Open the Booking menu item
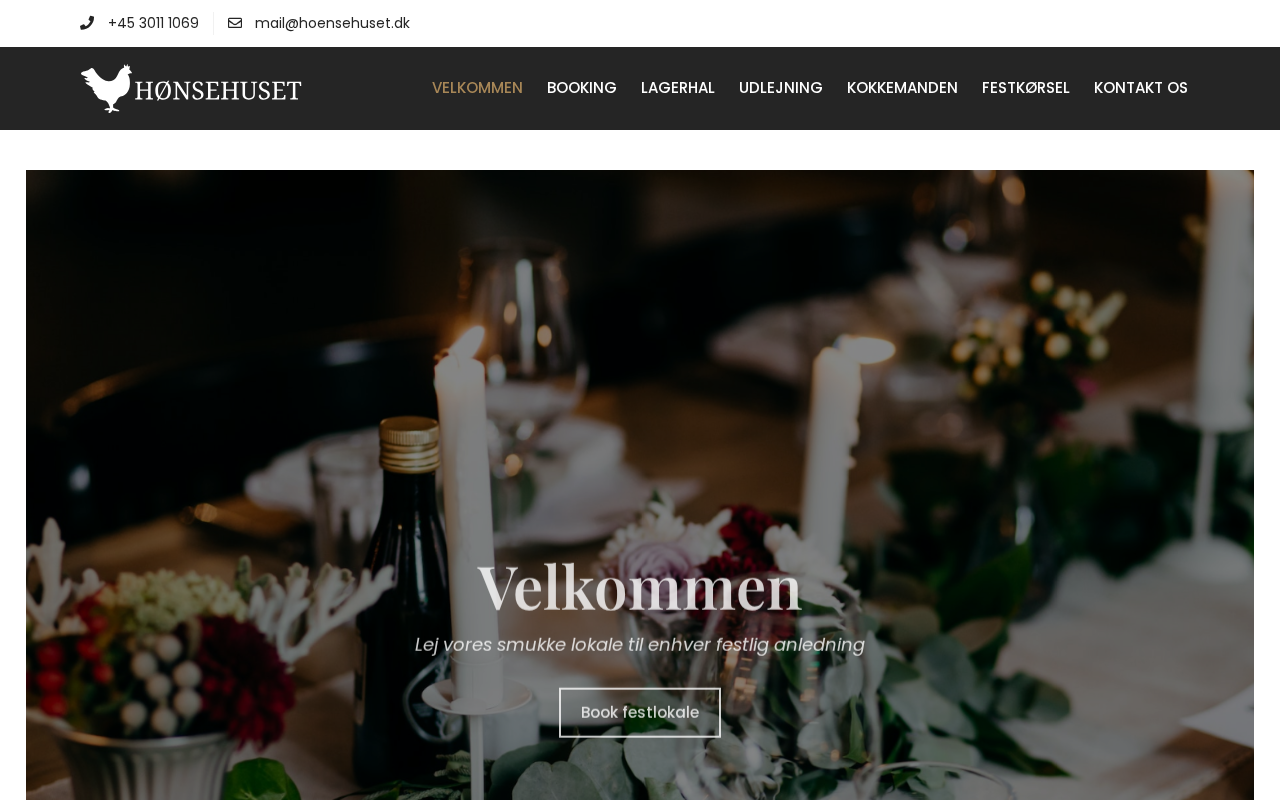The height and width of the screenshot is (800, 1280). [x=582, y=88]
